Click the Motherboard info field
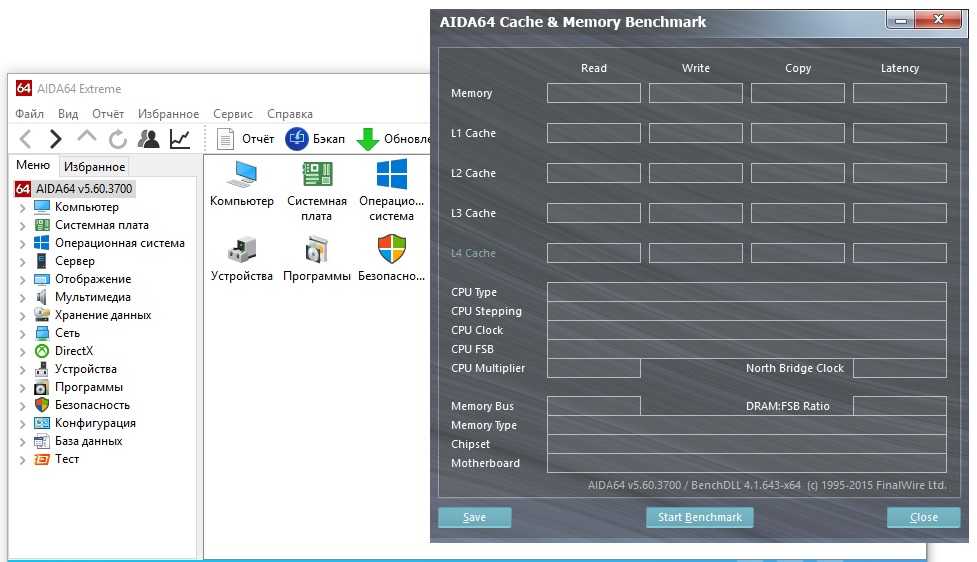 point(746,463)
